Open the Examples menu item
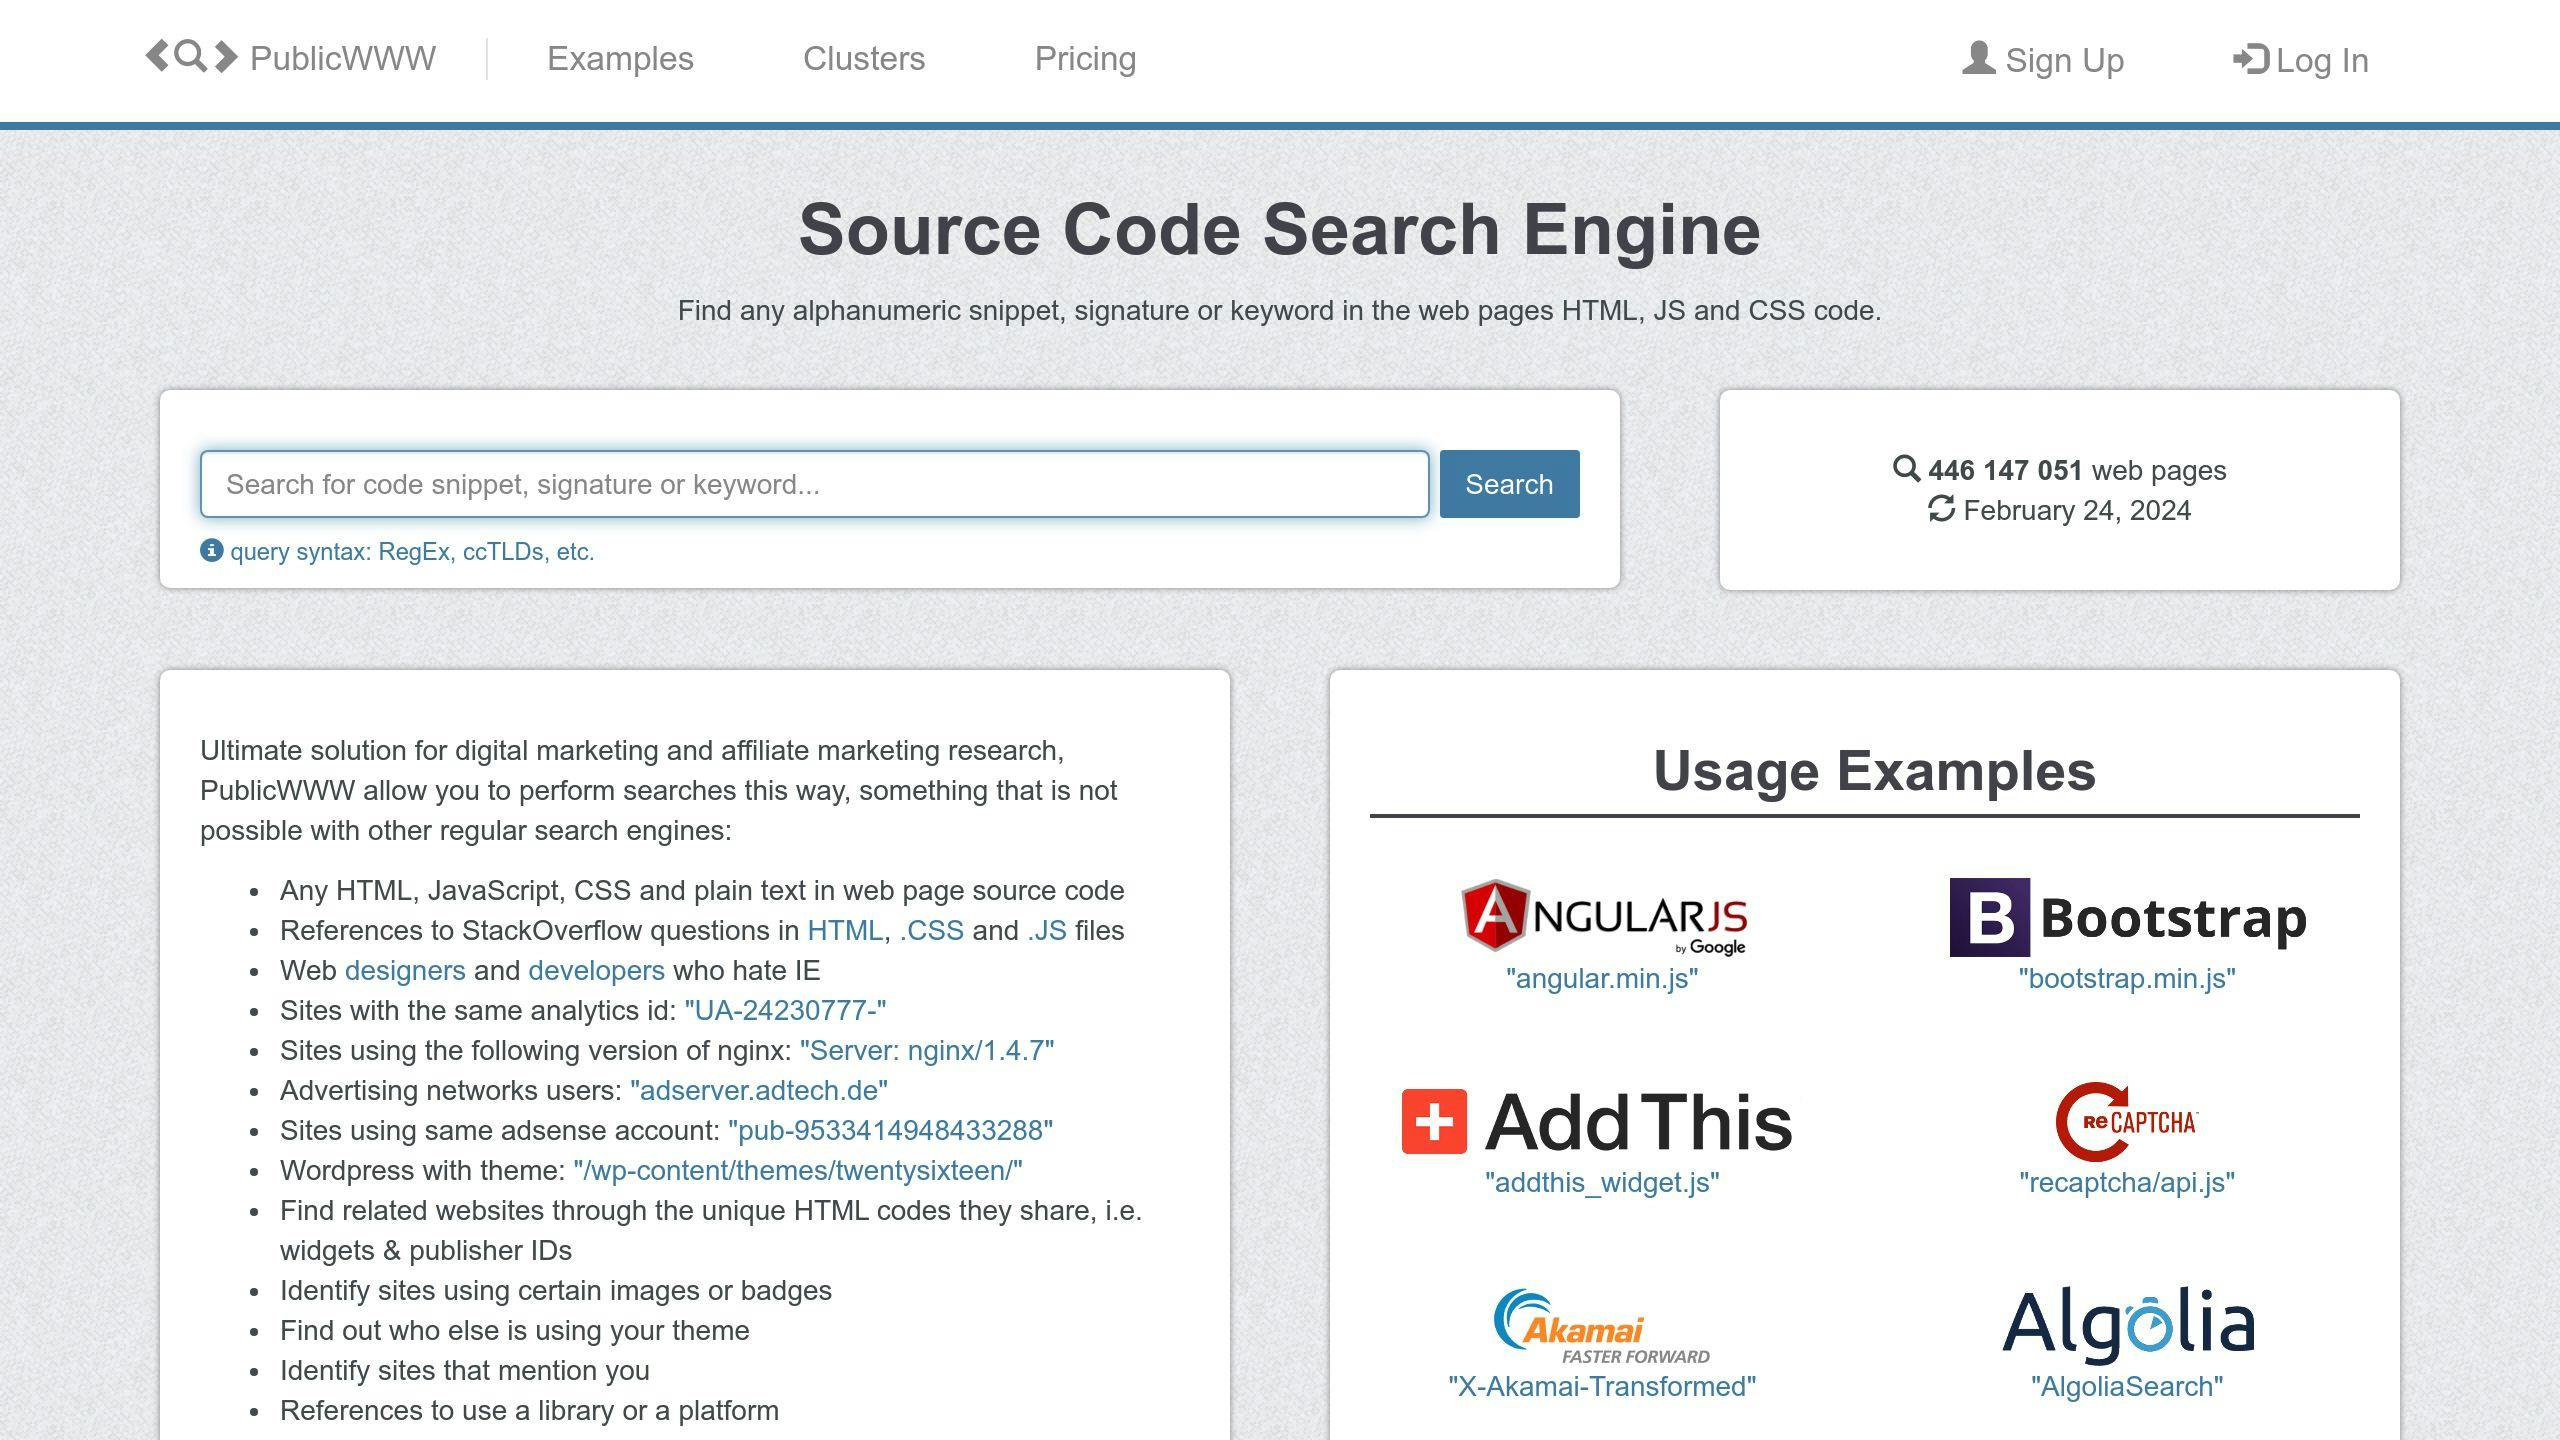2560x1440 pixels. 620,59
